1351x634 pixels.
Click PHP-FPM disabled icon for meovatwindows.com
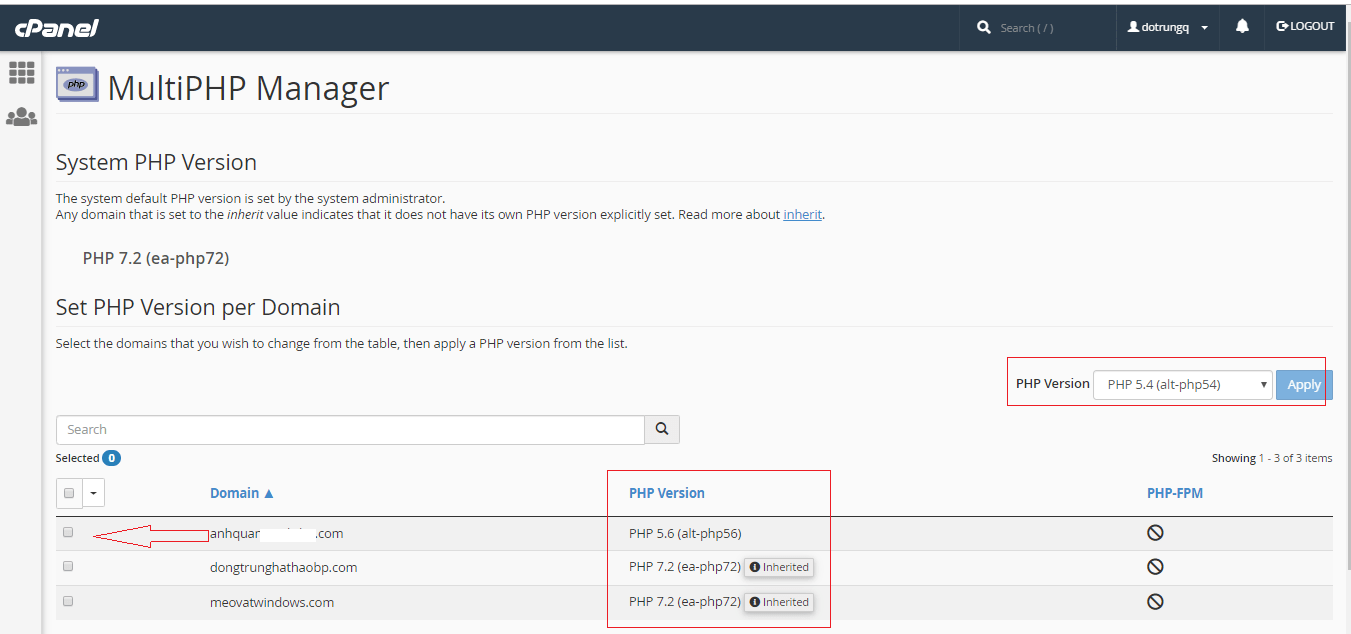pyautogui.click(x=1155, y=602)
